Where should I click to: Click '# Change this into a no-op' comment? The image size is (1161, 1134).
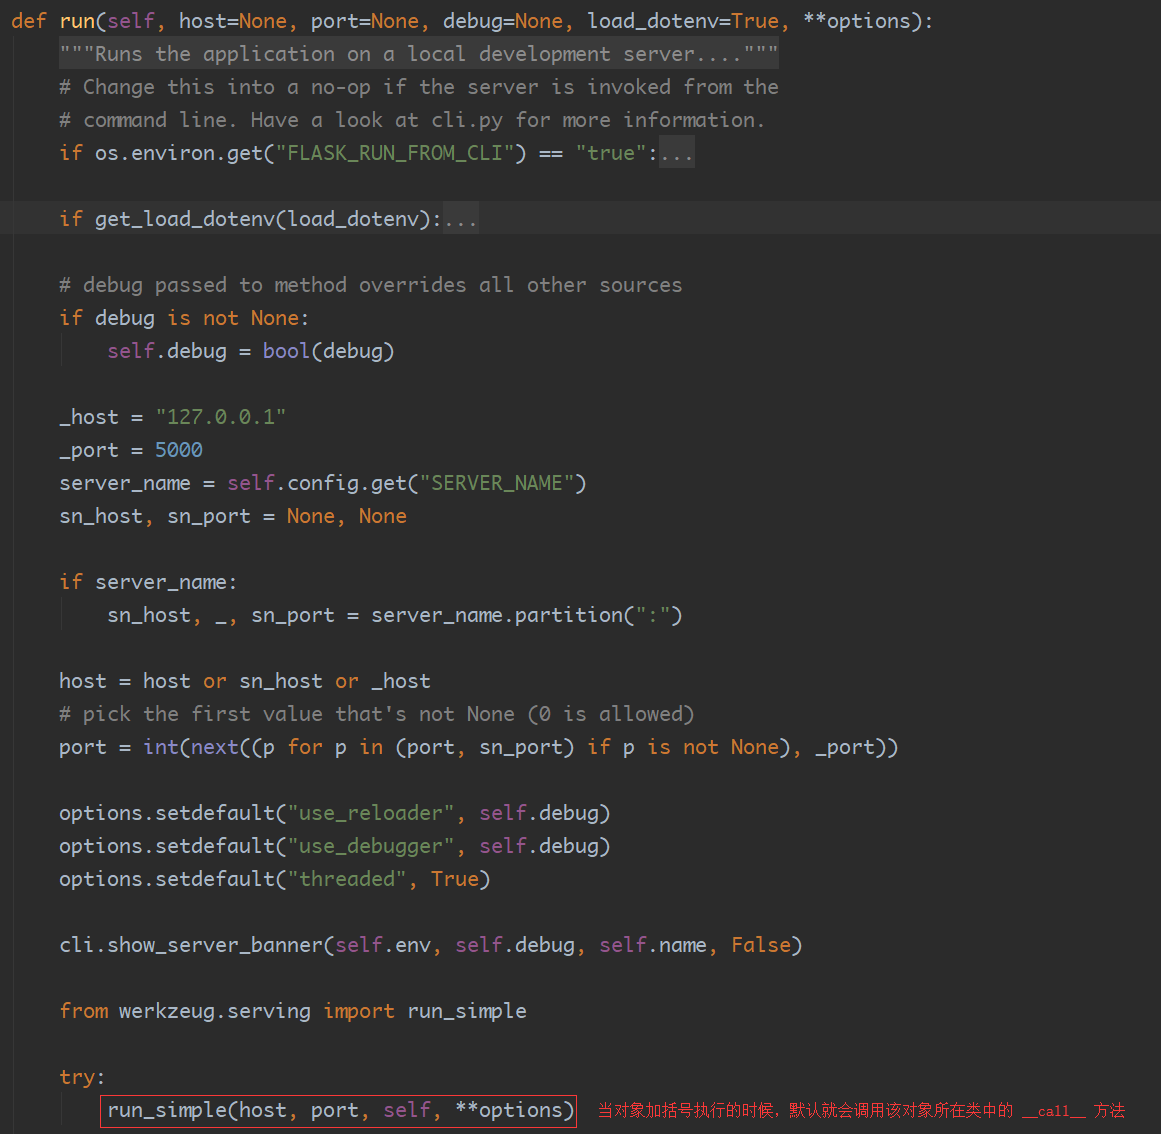[418, 87]
